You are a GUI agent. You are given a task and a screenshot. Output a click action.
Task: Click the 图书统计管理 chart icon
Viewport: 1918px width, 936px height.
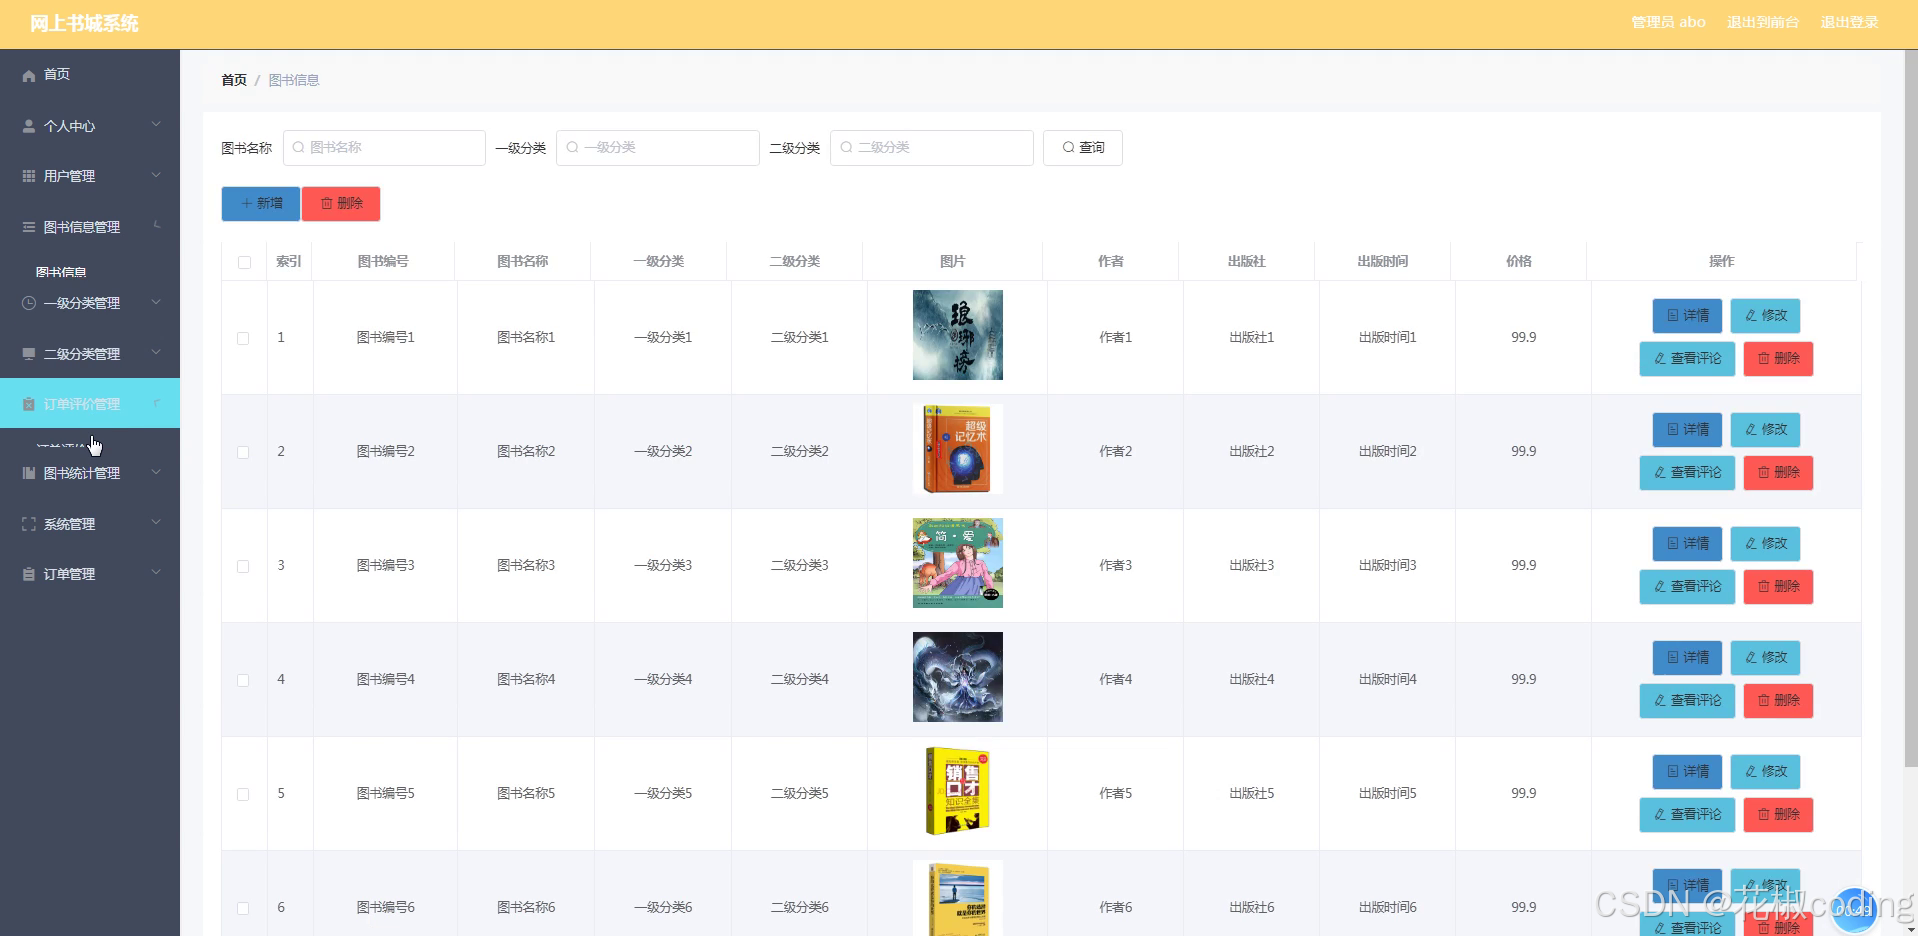(28, 472)
